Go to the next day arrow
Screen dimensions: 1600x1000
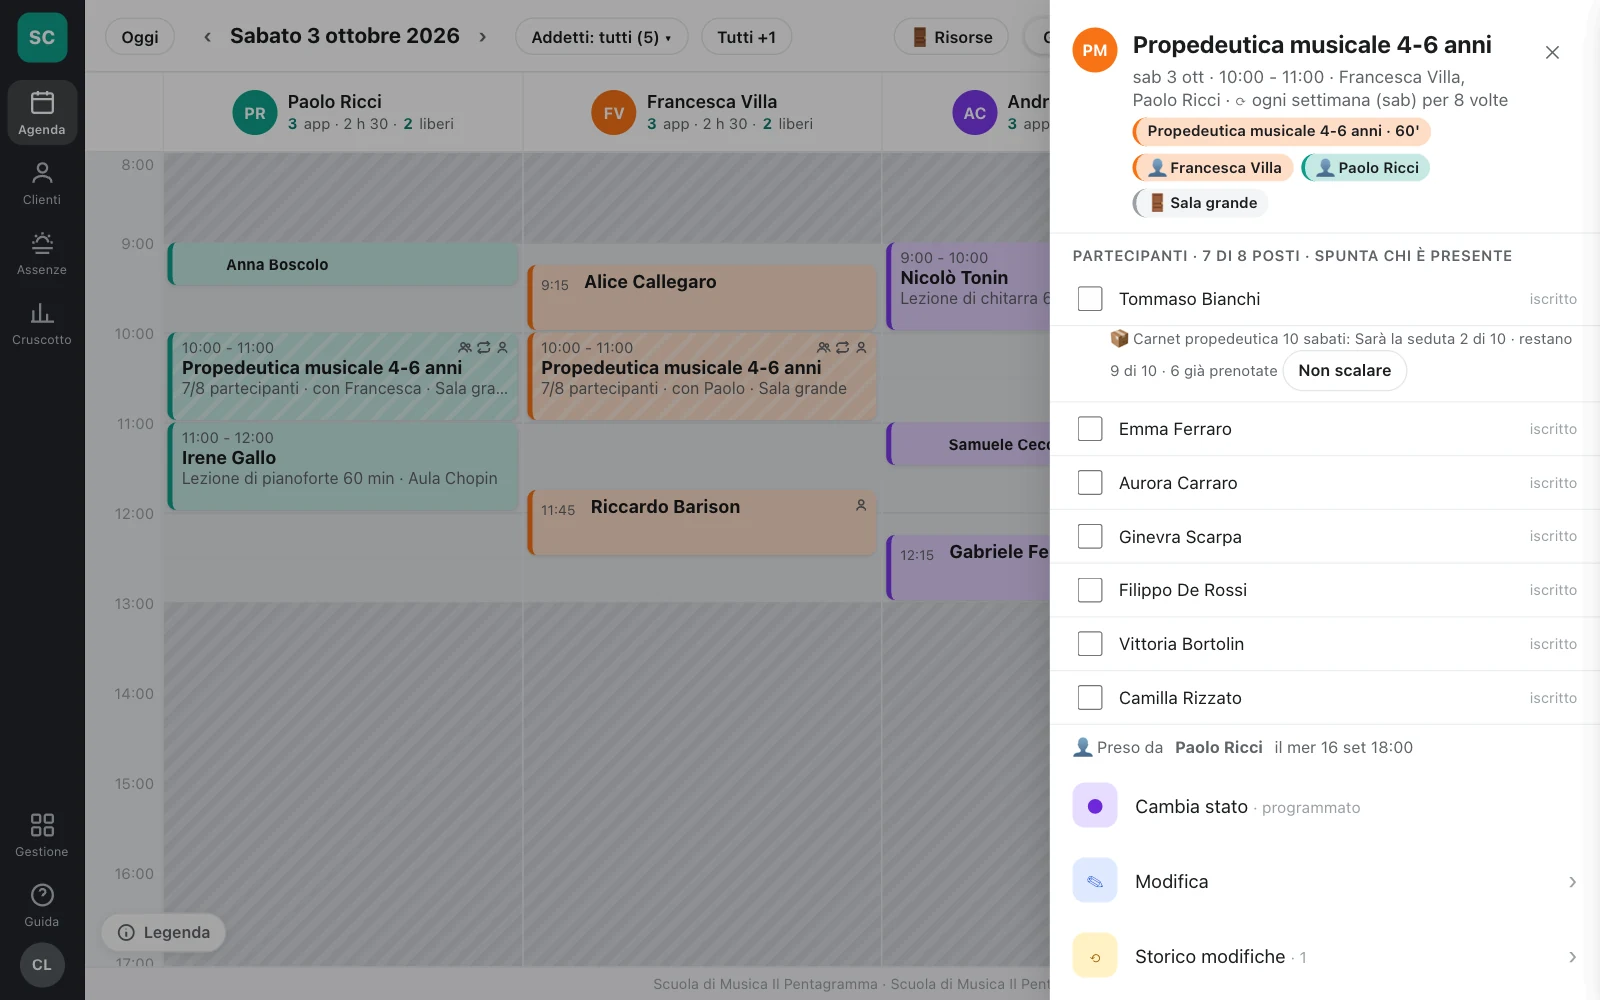tap(483, 37)
